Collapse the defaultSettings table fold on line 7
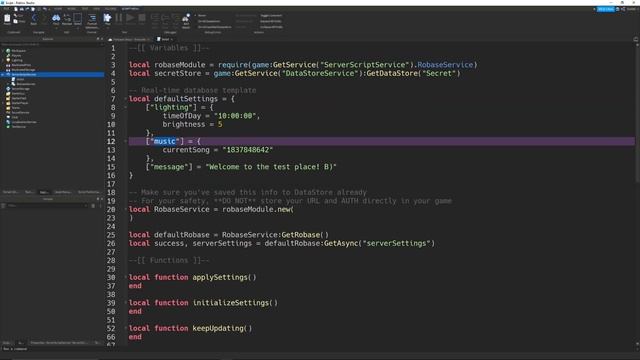 (x=125, y=99)
